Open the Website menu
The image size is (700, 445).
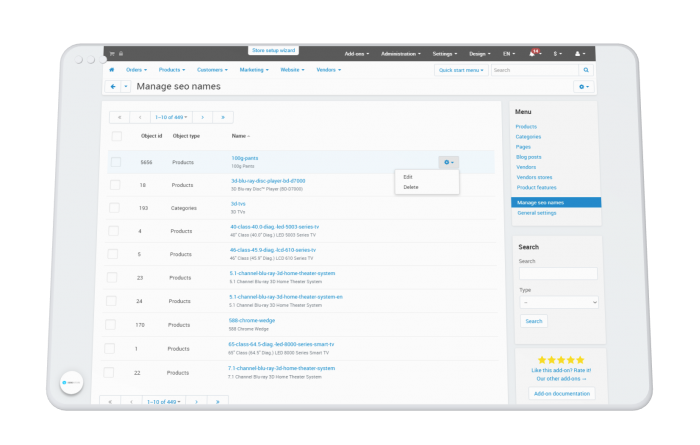[292, 70]
